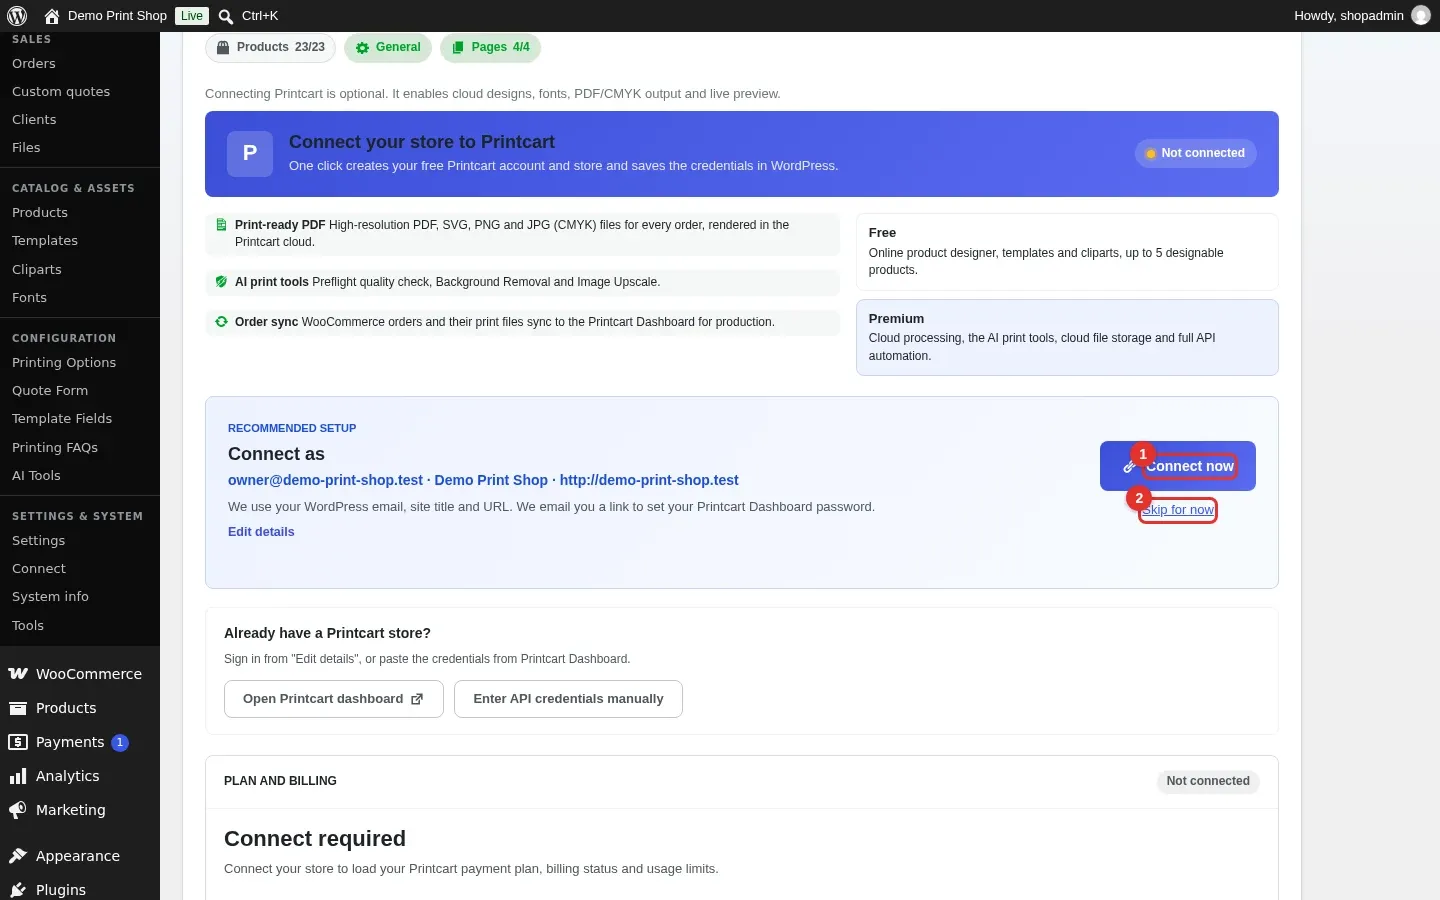Open Orders in the Sales menu

(34, 63)
